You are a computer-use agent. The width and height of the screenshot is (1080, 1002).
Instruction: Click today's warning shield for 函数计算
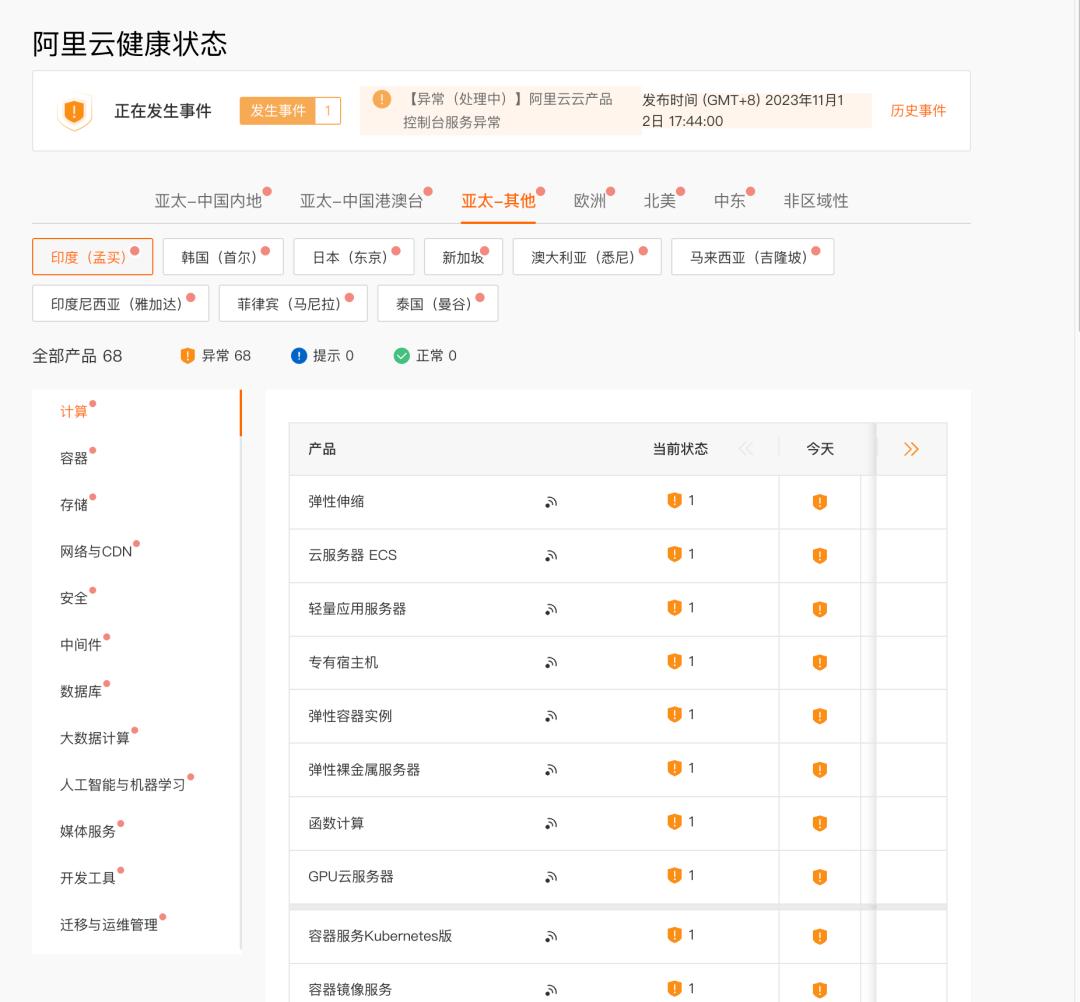pos(820,824)
